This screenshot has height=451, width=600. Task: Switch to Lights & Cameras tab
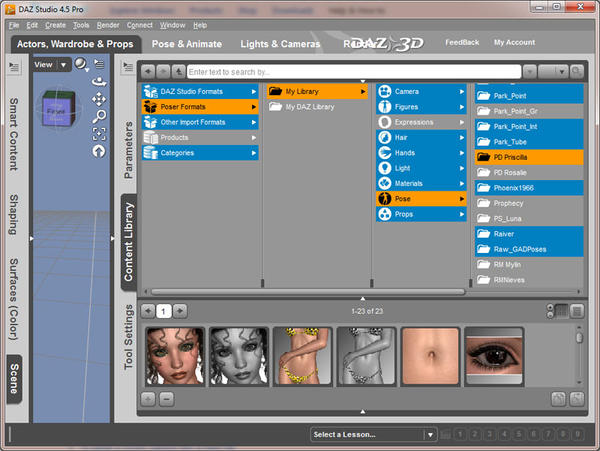click(280, 44)
